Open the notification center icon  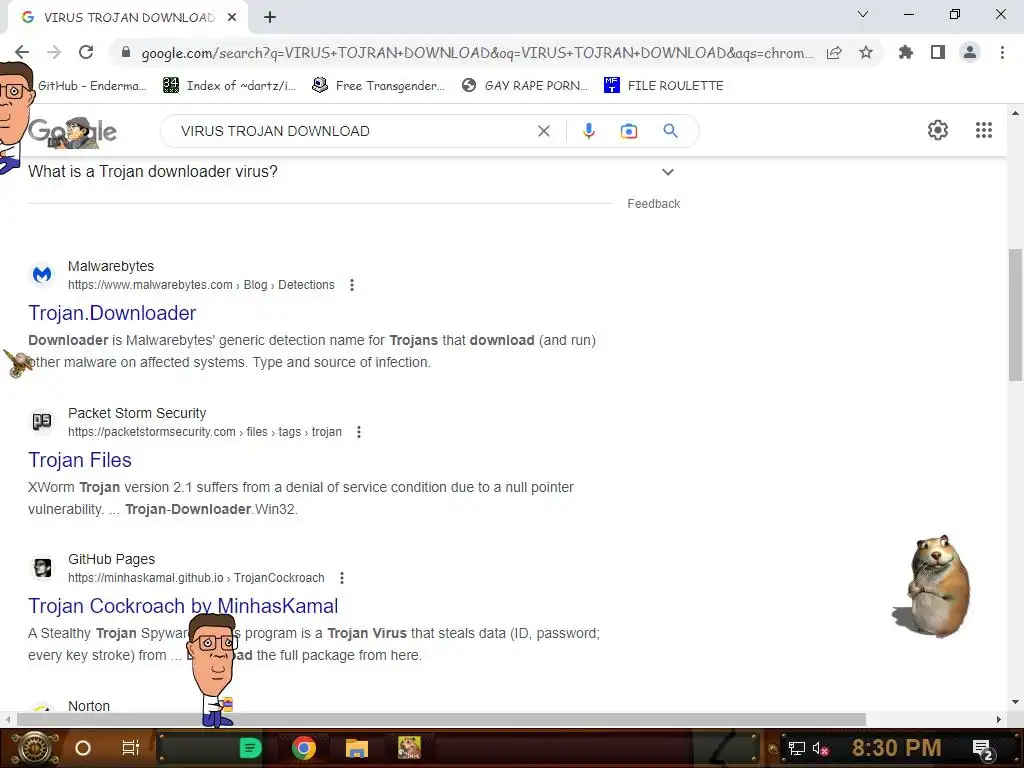pyautogui.click(x=982, y=748)
